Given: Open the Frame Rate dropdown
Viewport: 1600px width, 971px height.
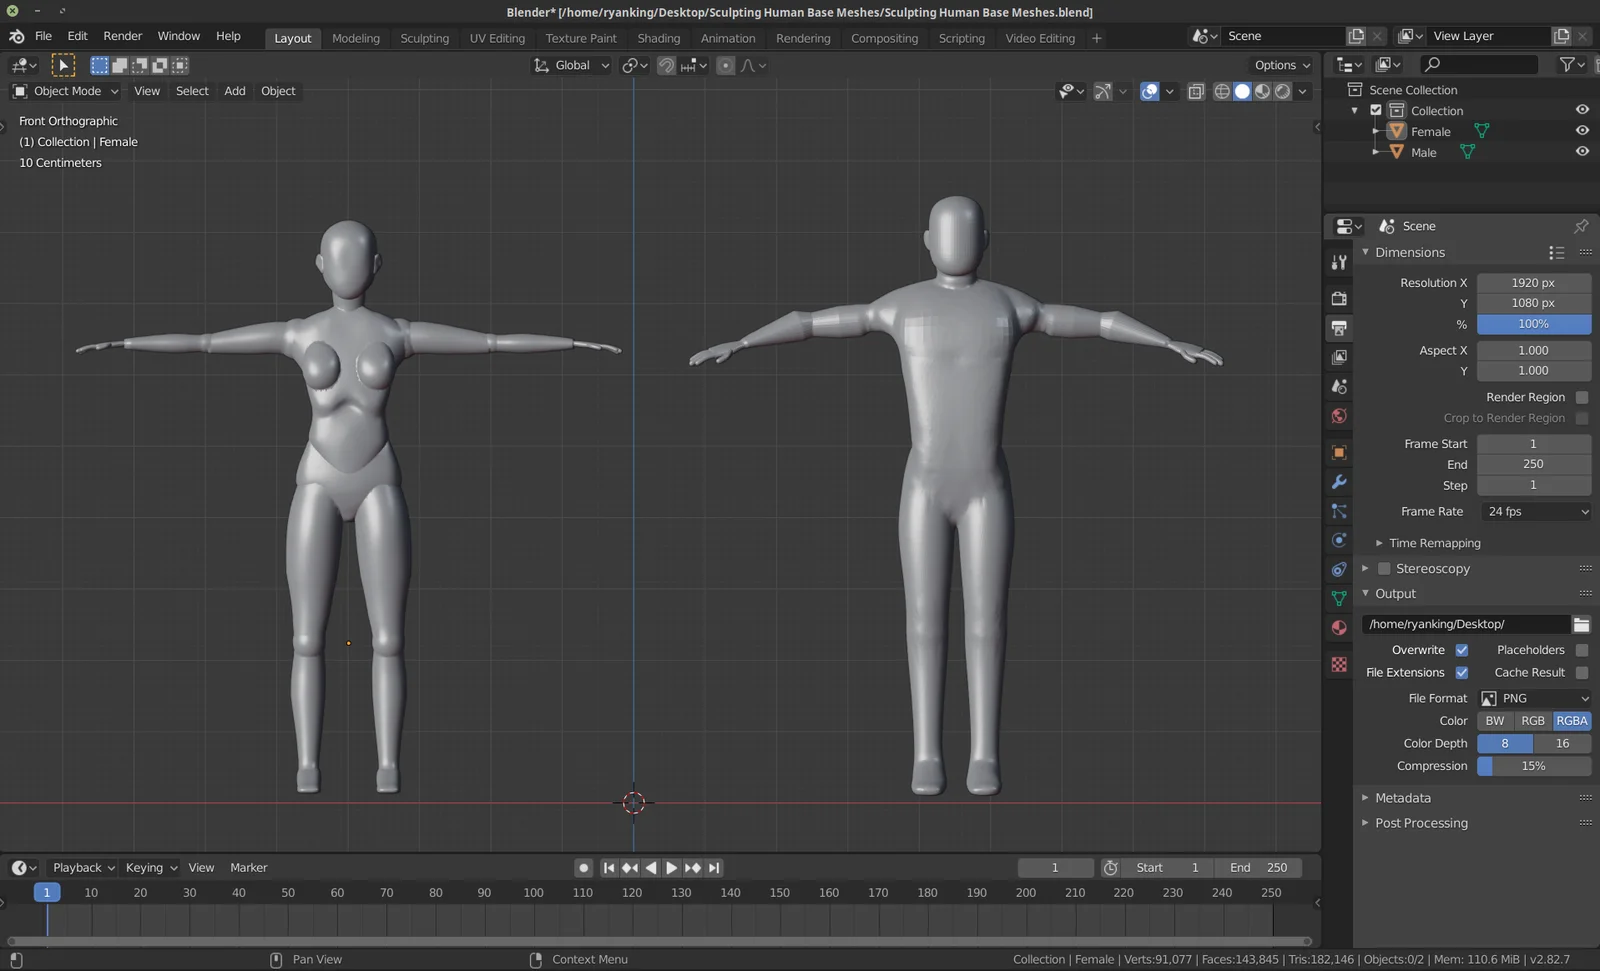Looking at the screenshot, I should [x=1535, y=511].
